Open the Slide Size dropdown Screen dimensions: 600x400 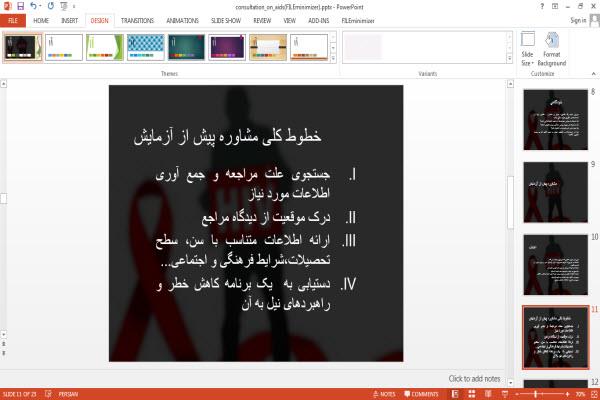pyautogui.click(x=527, y=49)
